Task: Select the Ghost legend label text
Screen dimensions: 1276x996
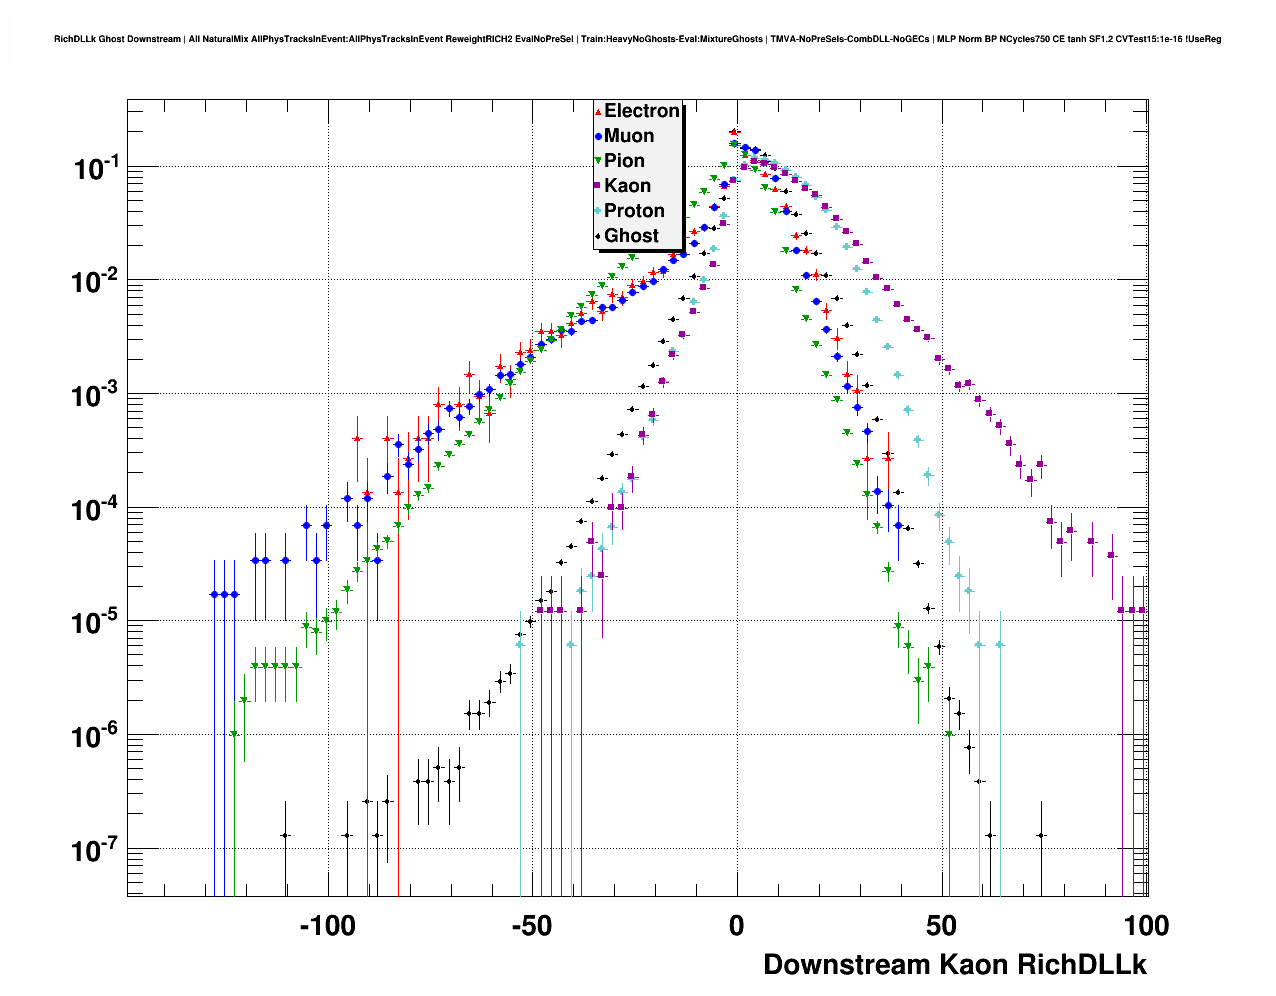Action: point(631,236)
